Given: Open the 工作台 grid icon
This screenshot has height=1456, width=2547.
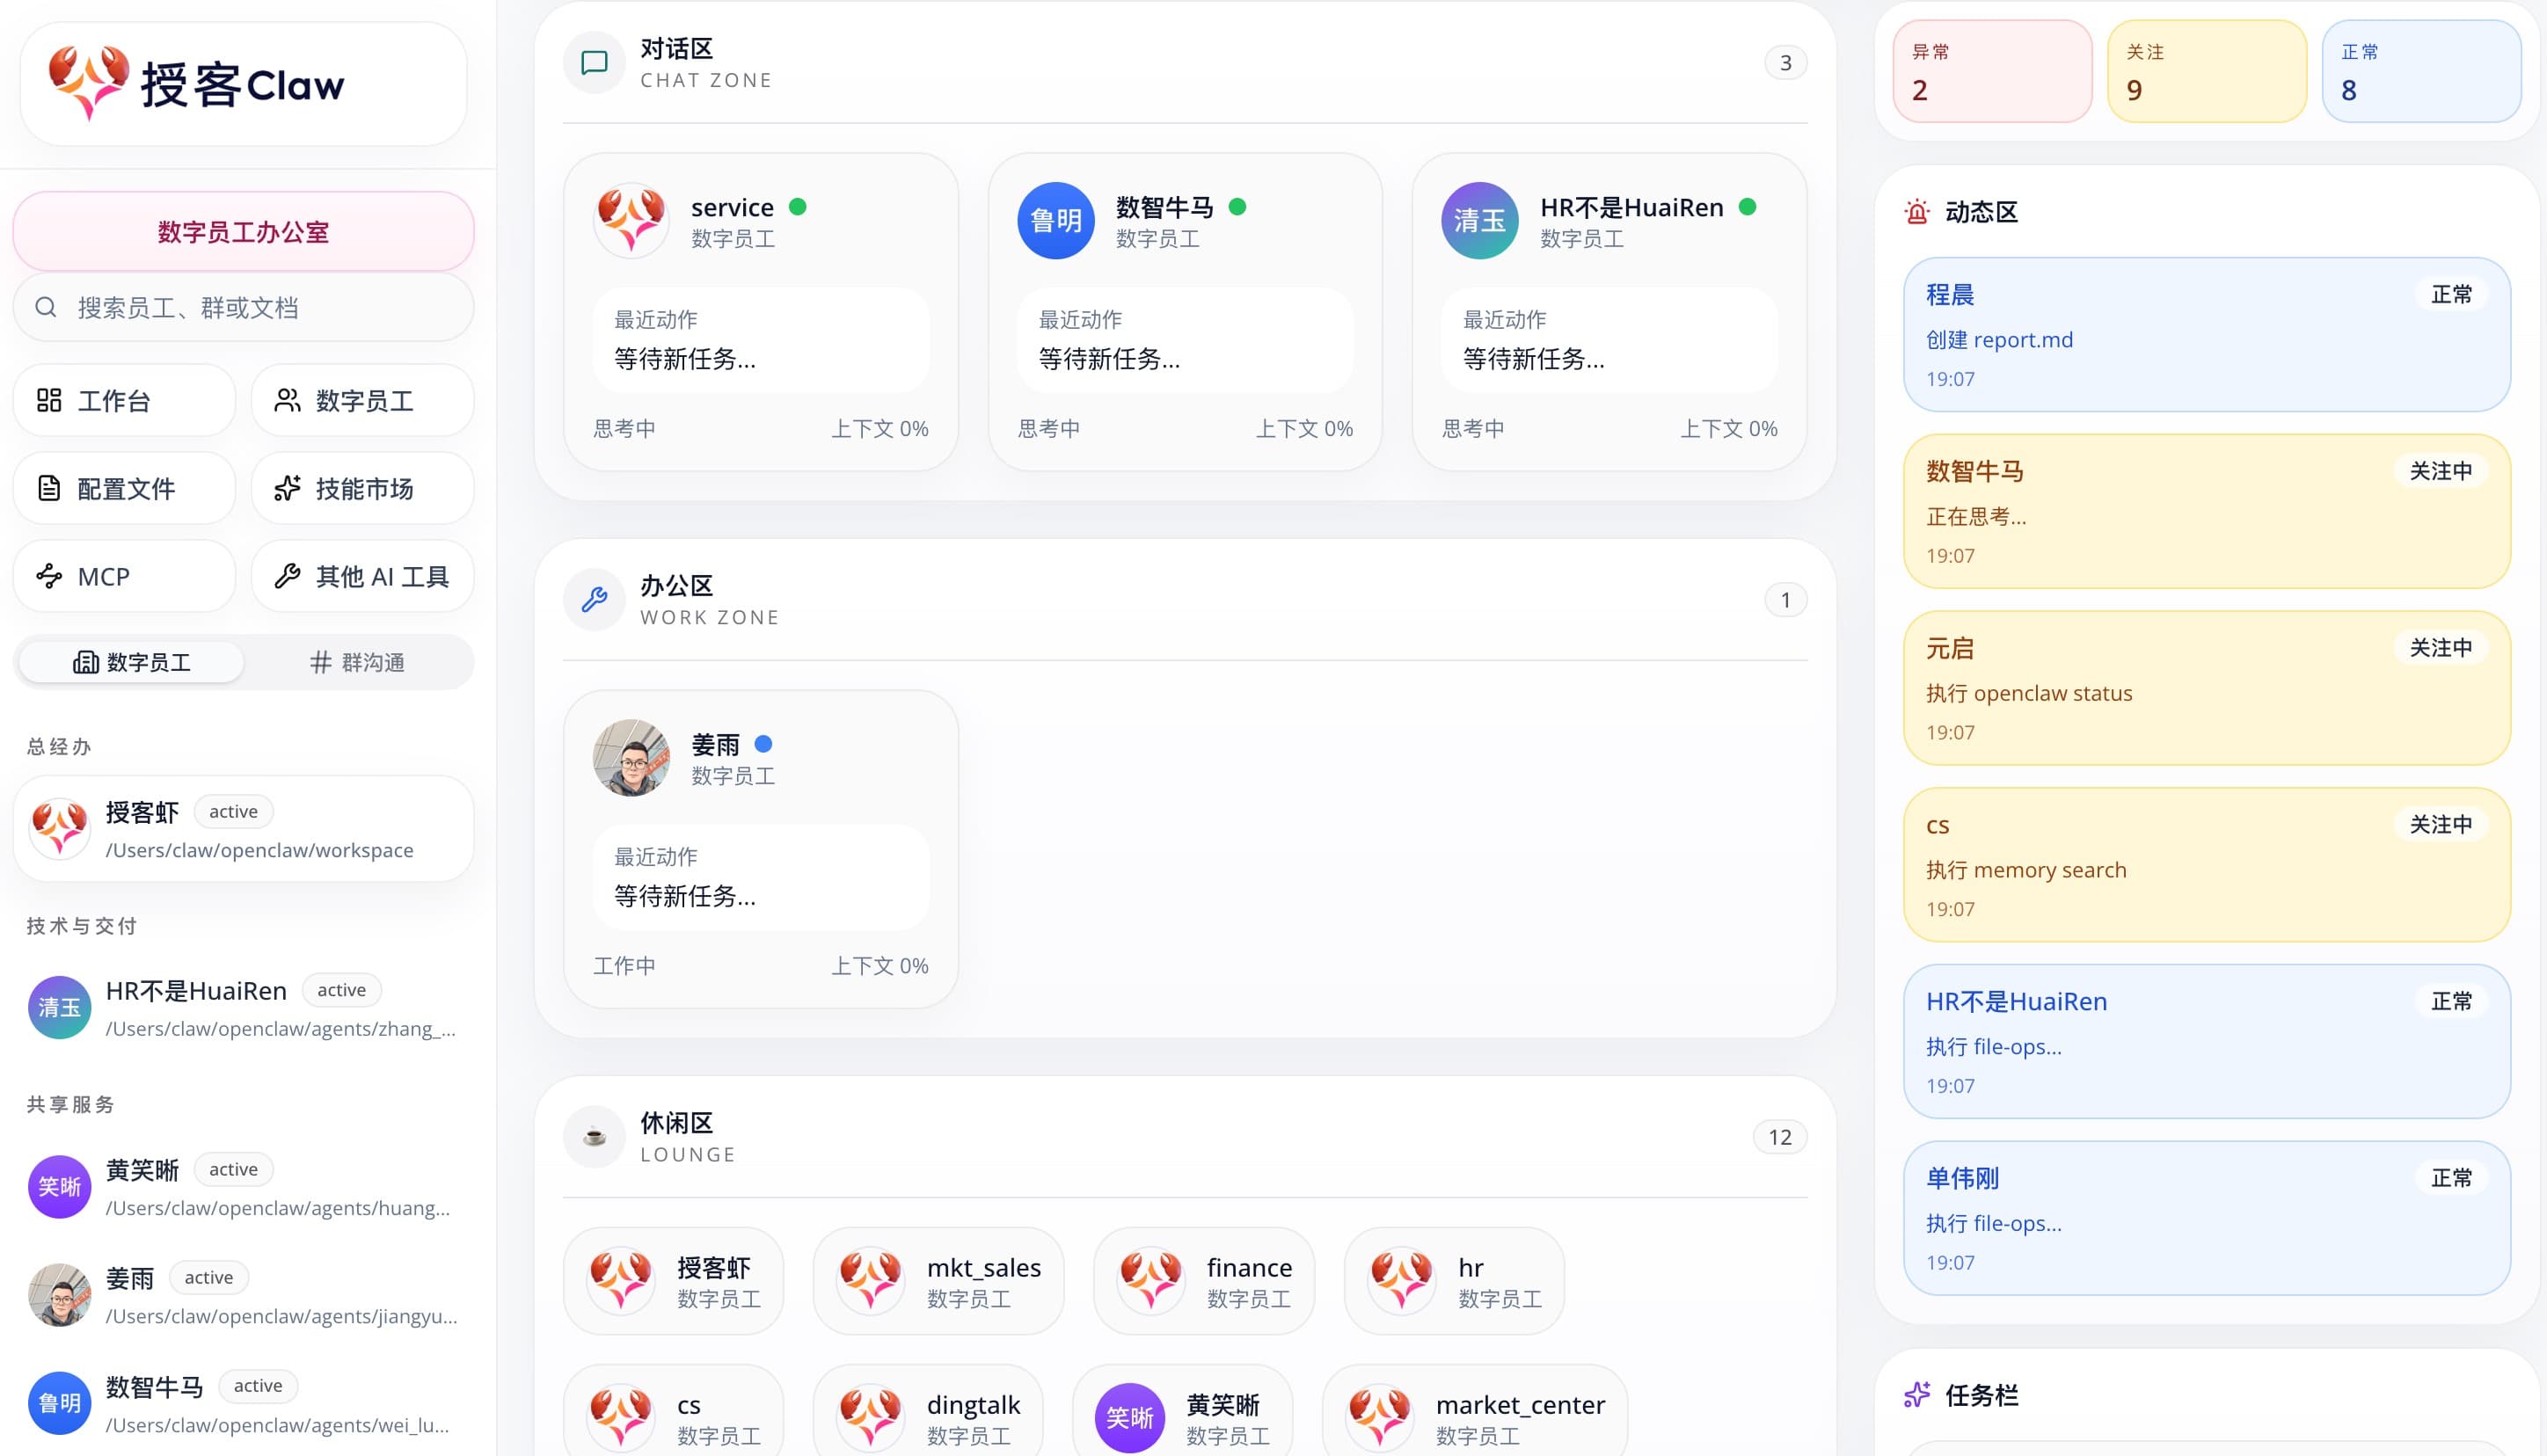Looking at the screenshot, I should 50,400.
